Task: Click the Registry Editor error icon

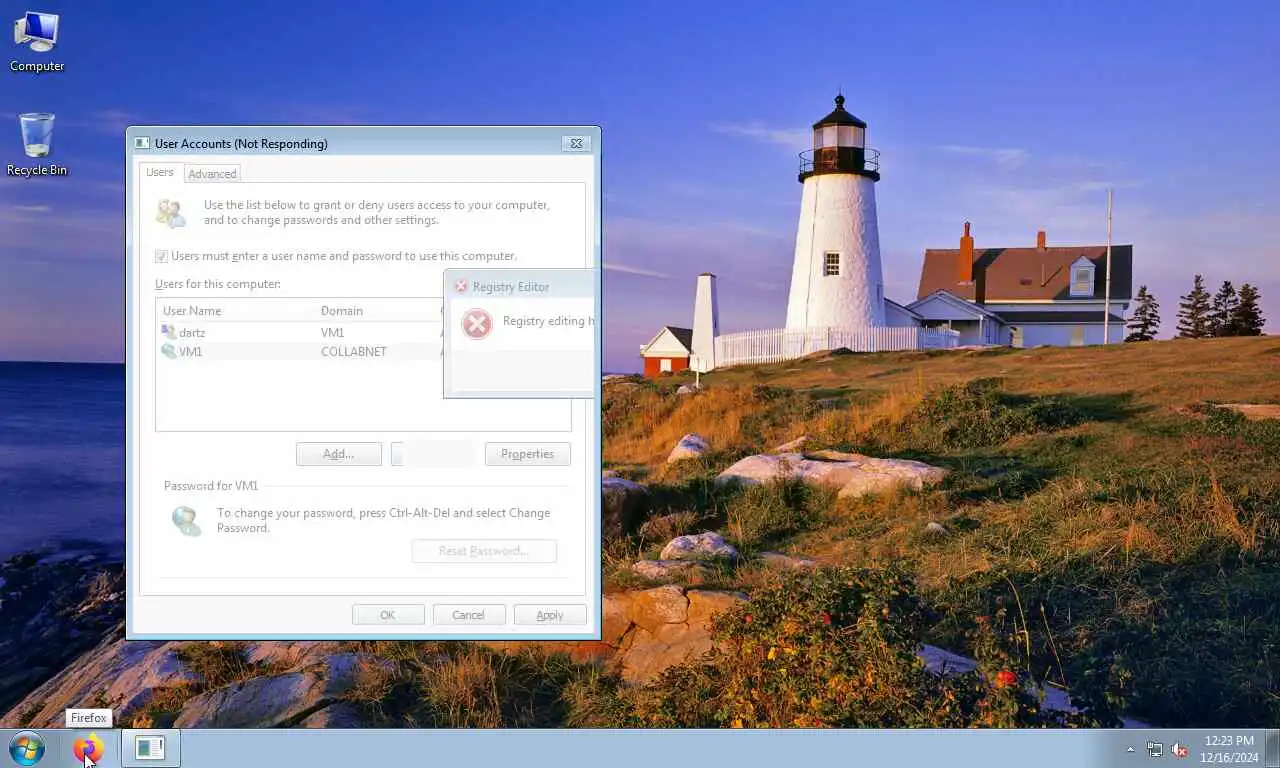Action: [477, 323]
